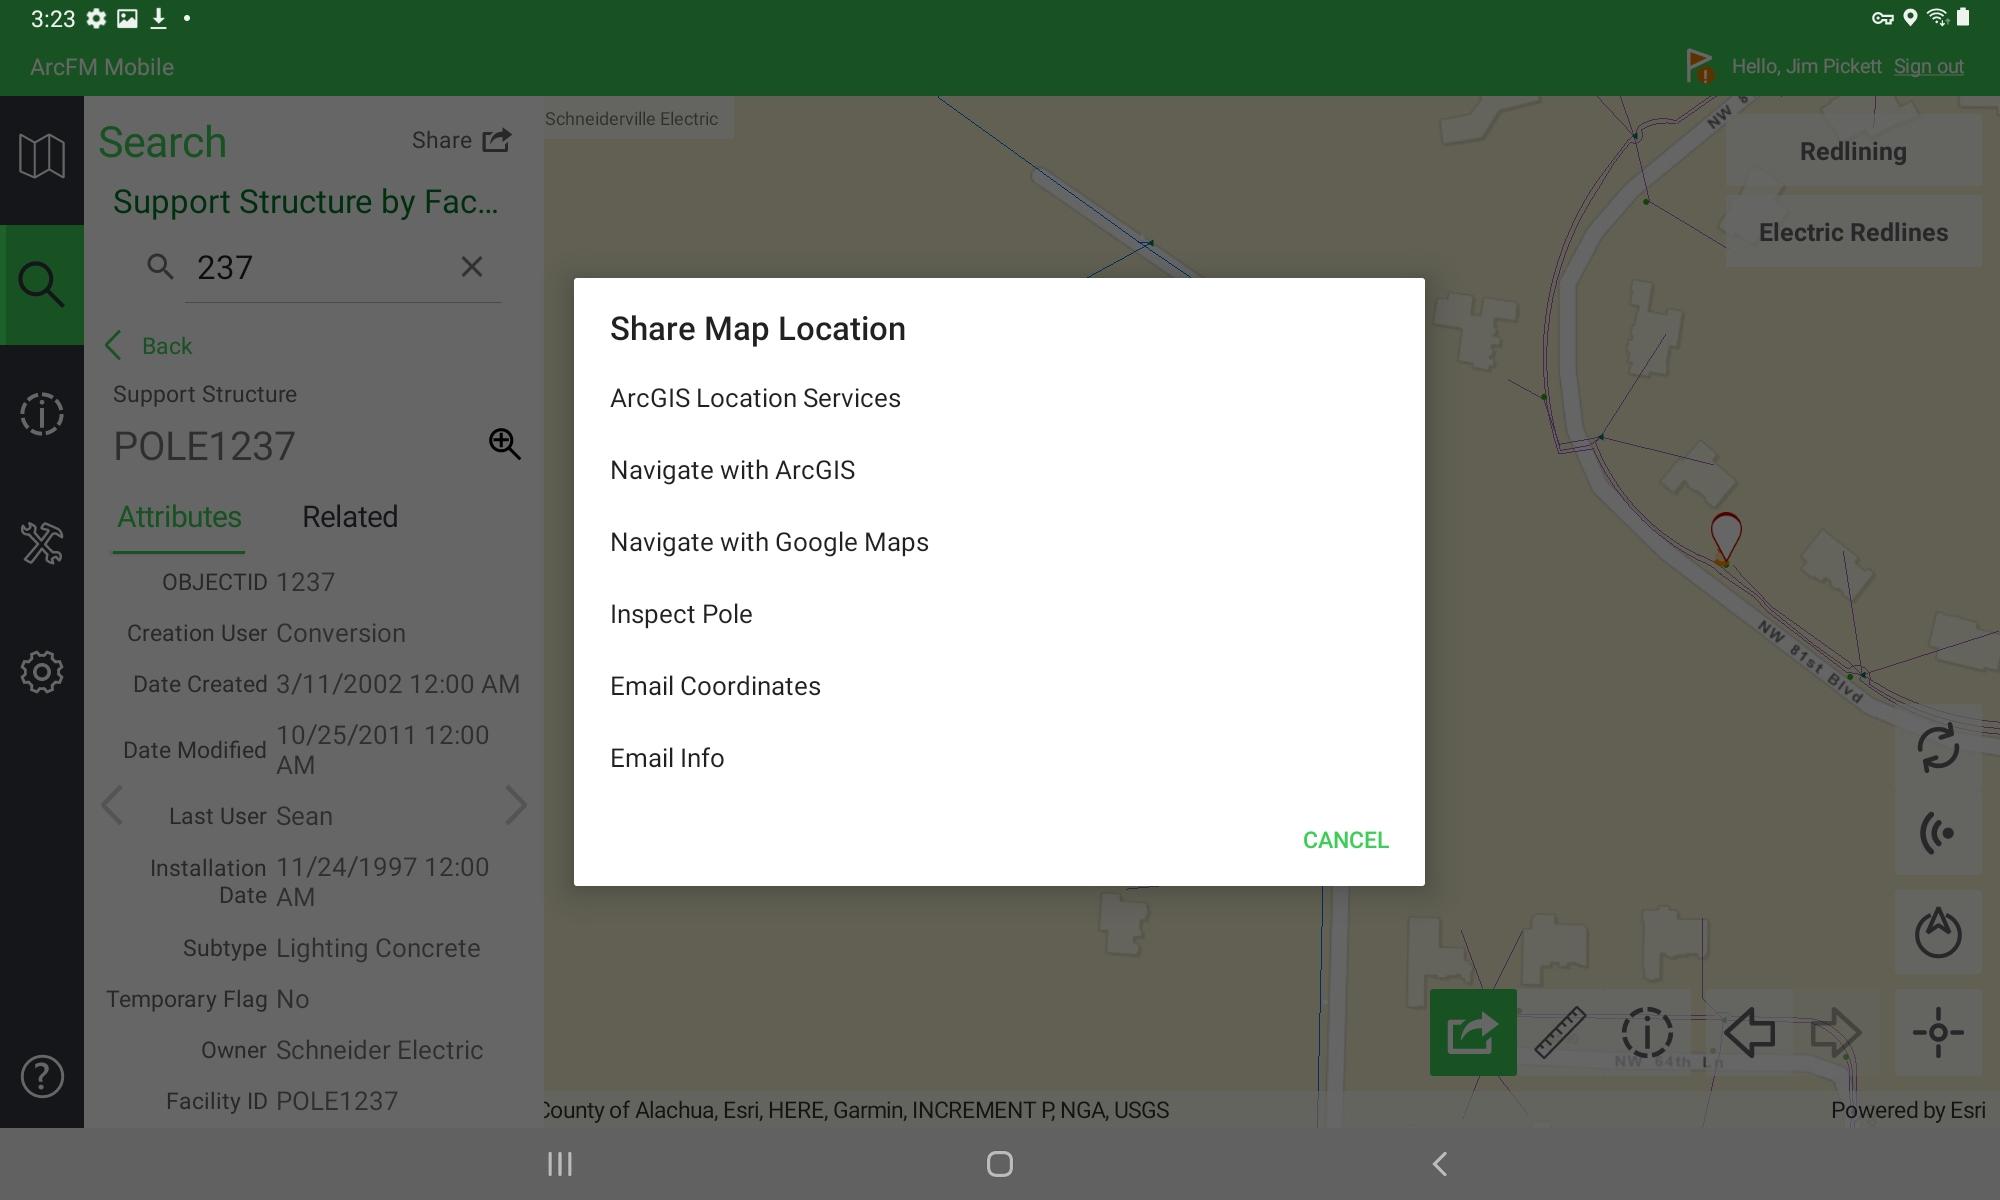
Task: Open the map view from the sidebar
Action: coord(42,157)
